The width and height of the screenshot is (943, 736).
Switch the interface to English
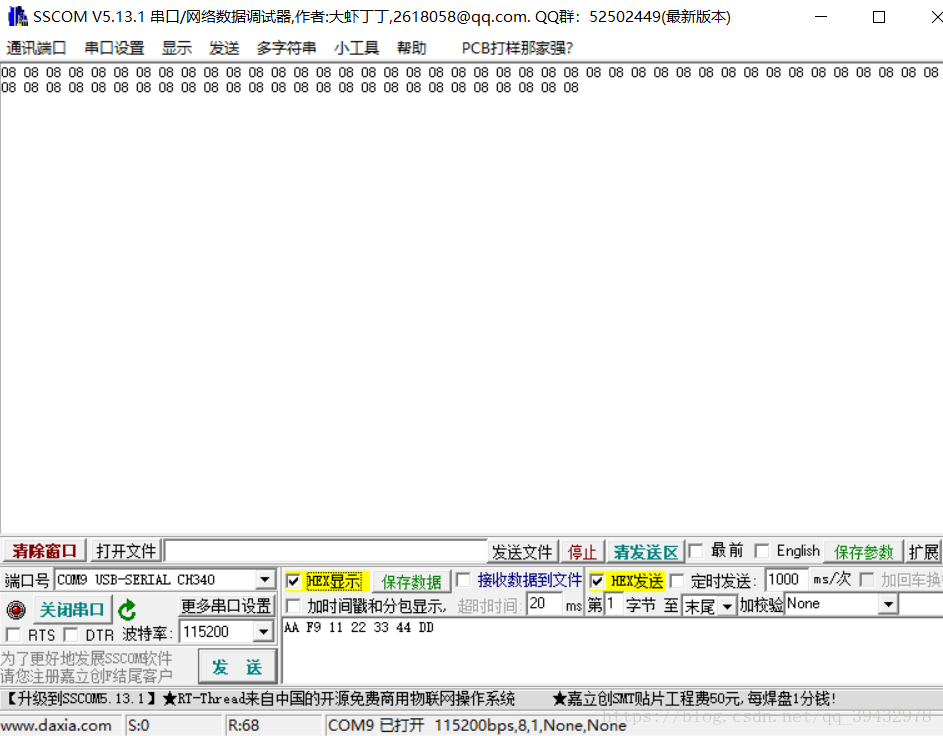763,551
